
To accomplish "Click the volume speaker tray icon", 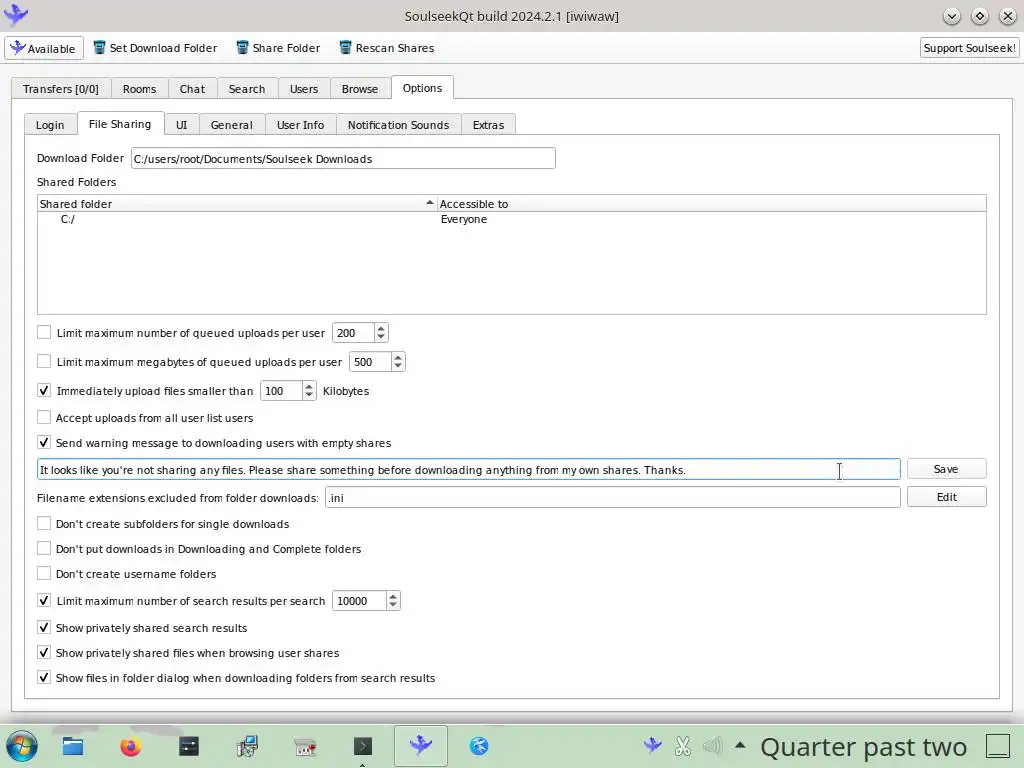I will click(712, 746).
